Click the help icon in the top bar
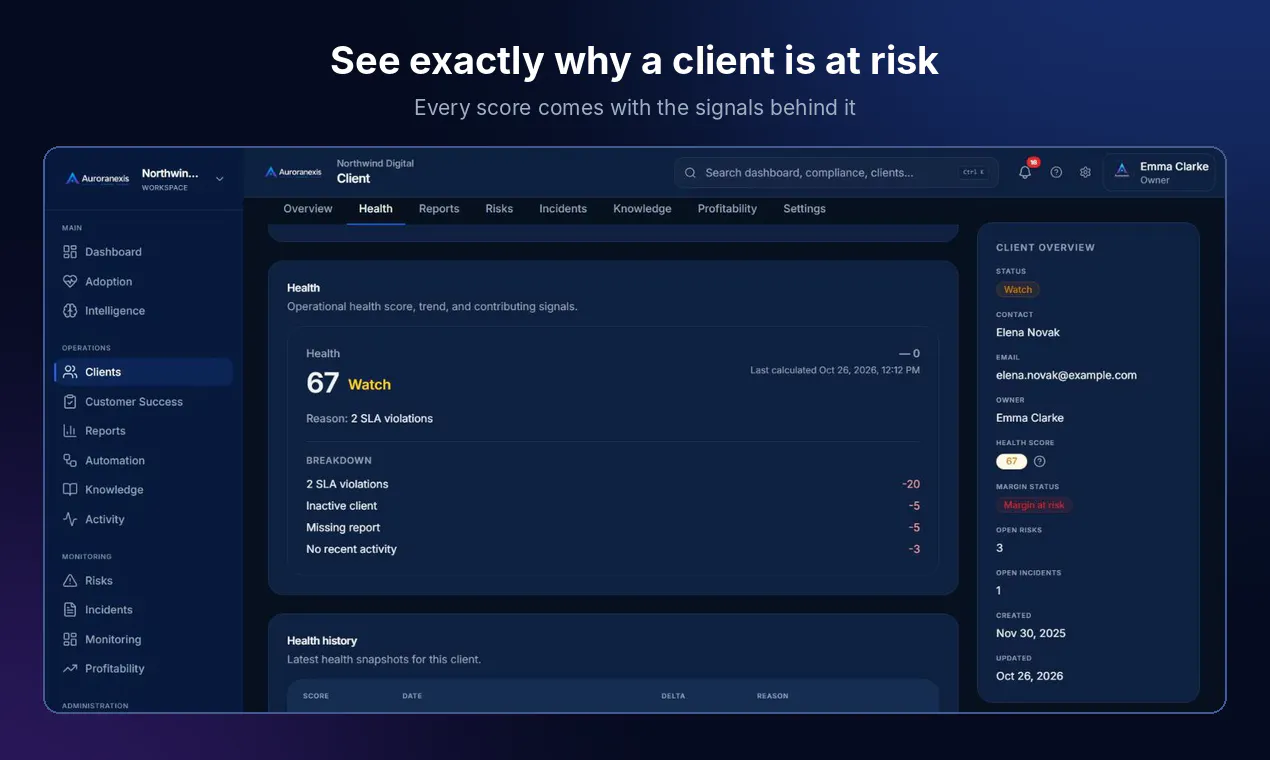Viewport: 1270px width, 760px height. (1056, 172)
